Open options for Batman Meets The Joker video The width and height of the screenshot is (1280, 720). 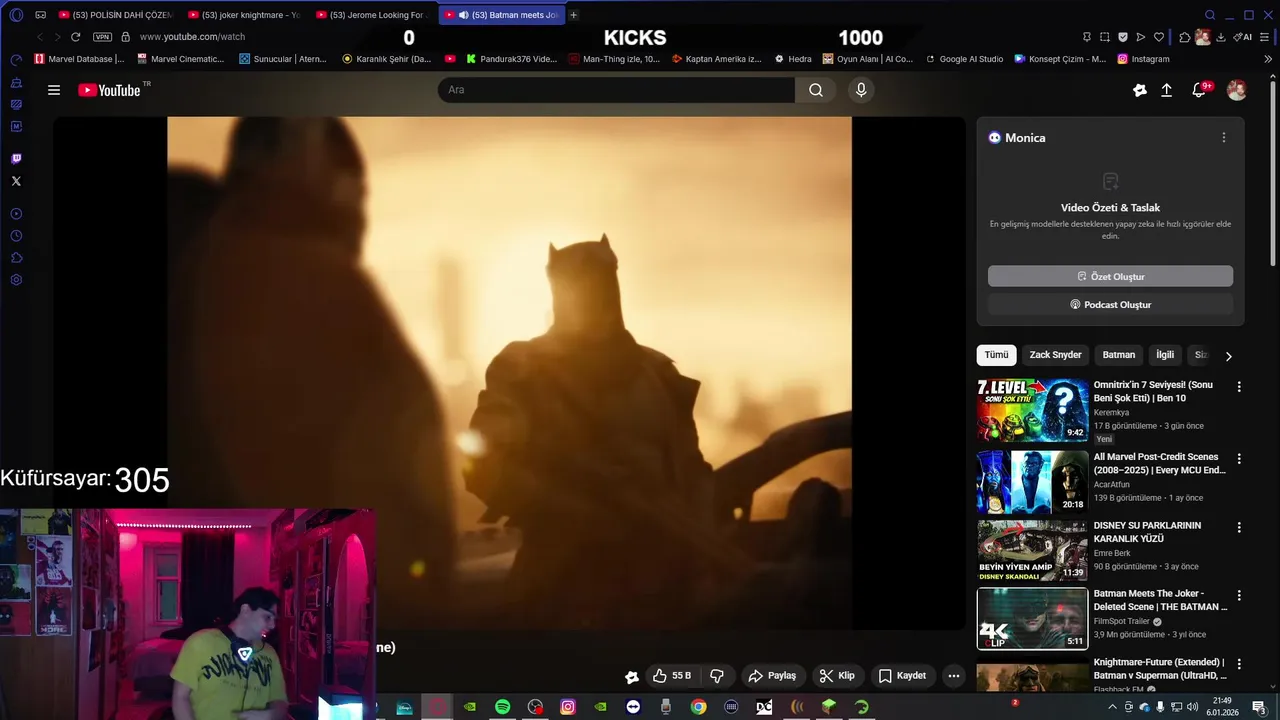pyautogui.click(x=1239, y=595)
